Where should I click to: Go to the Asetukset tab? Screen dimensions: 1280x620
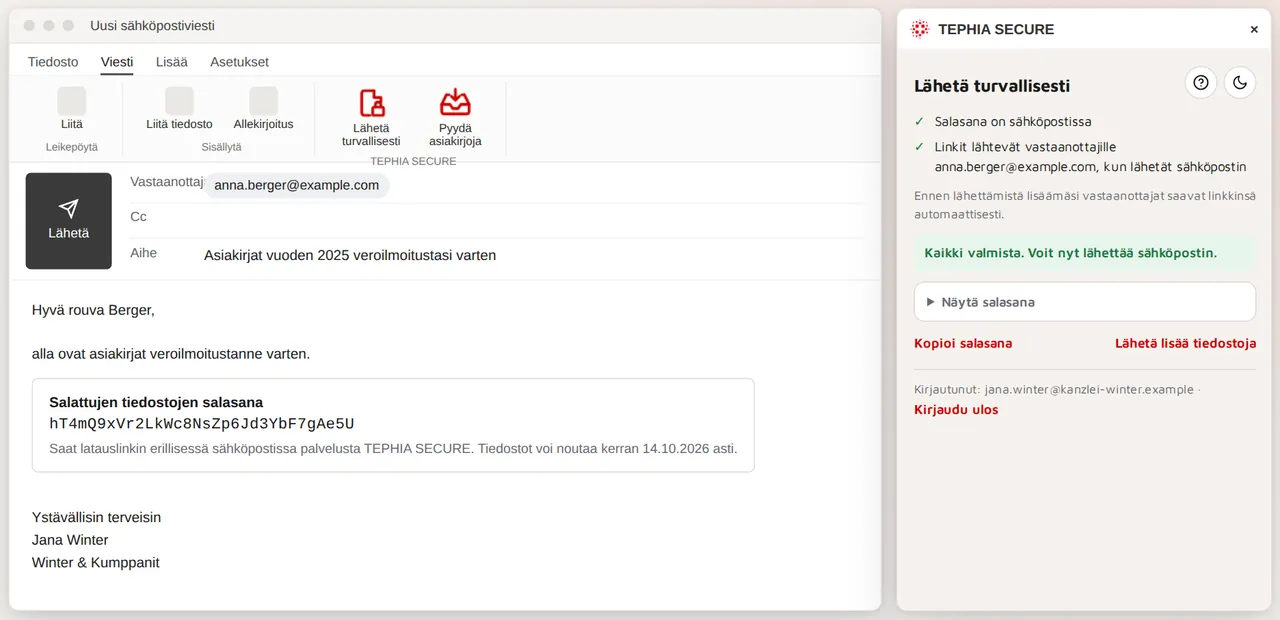click(239, 62)
